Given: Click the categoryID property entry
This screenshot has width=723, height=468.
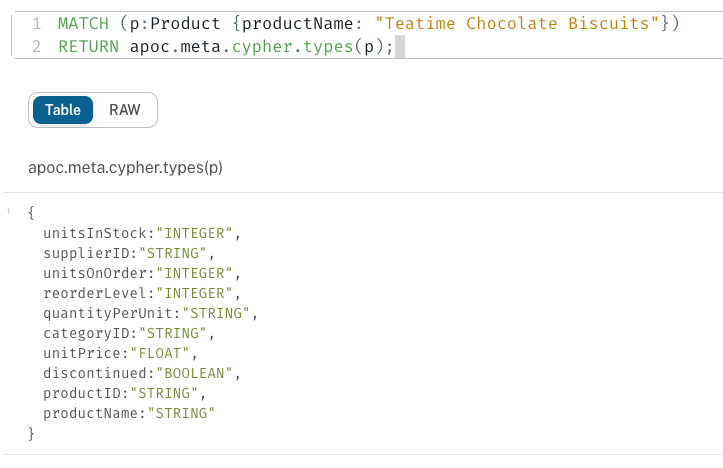Looking at the screenshot, I should tap(129, 333).
